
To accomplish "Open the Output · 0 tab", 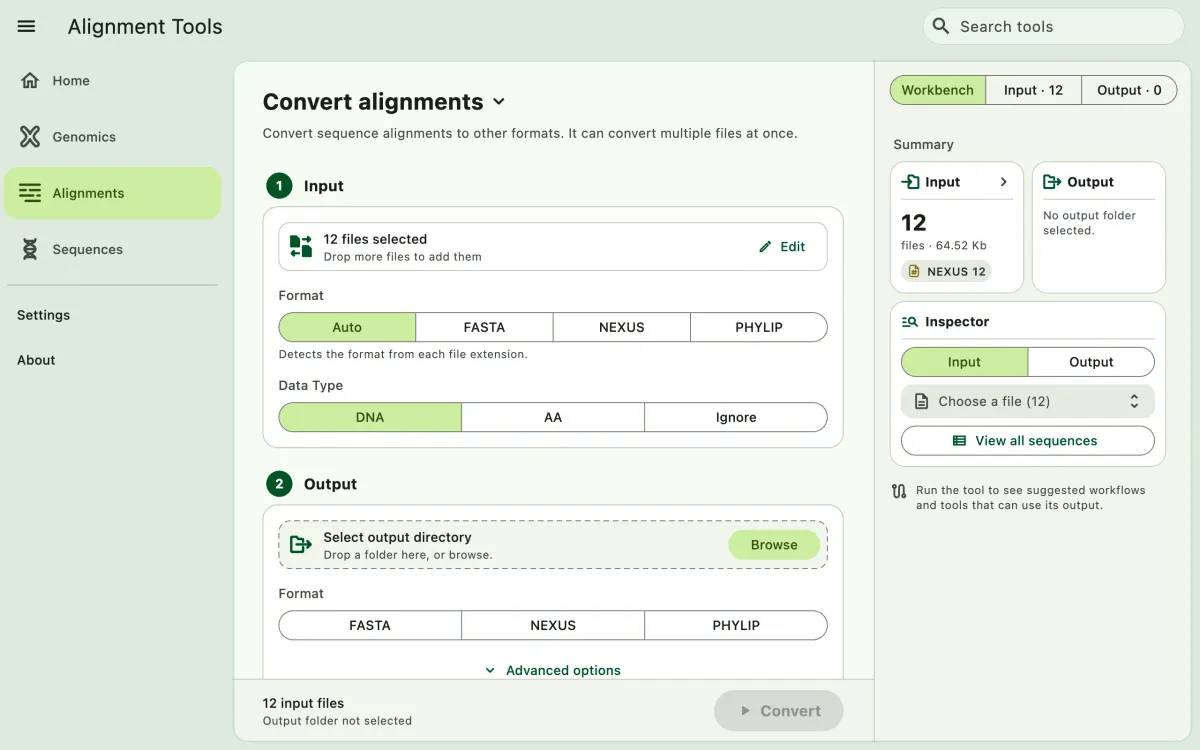I will tap(1129, 90).
